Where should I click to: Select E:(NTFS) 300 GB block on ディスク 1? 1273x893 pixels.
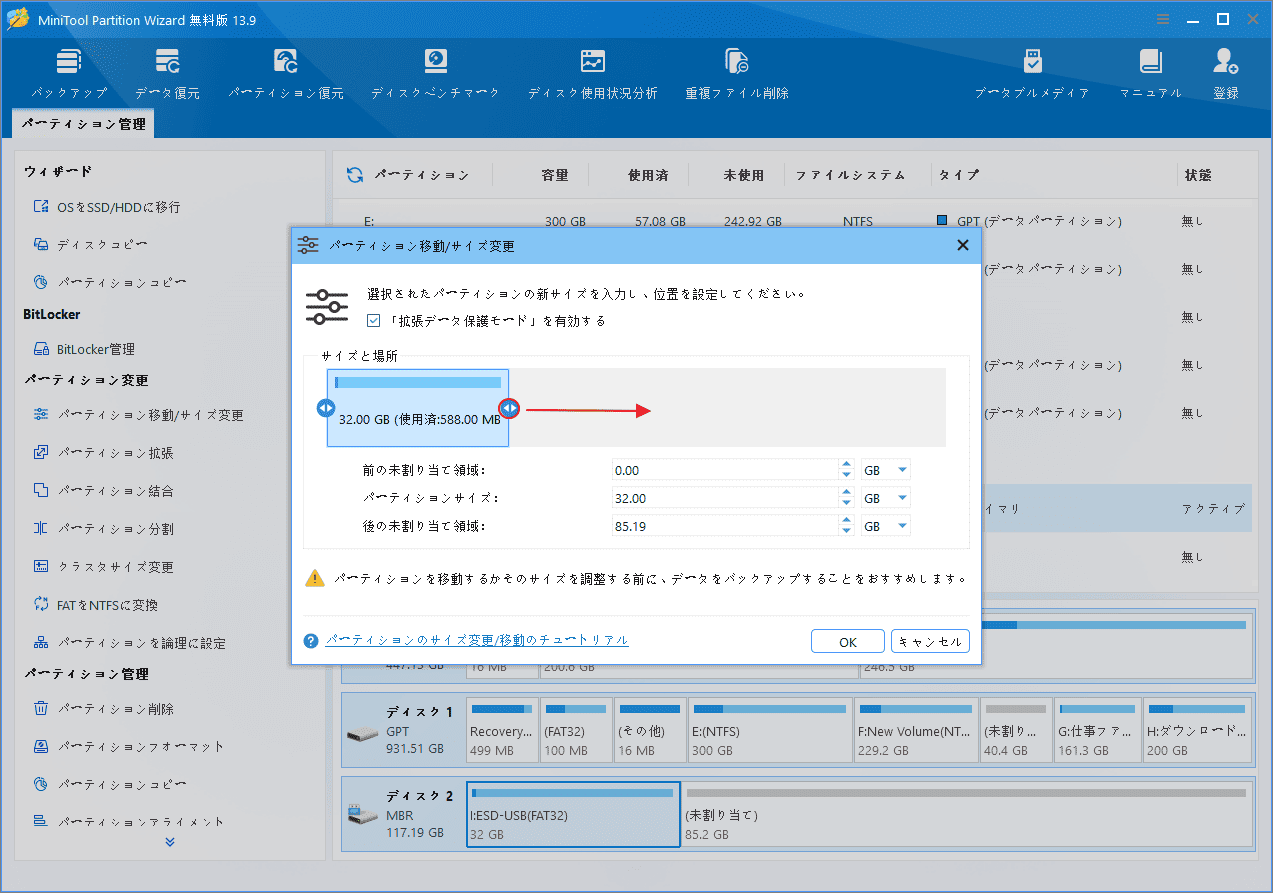771,732
